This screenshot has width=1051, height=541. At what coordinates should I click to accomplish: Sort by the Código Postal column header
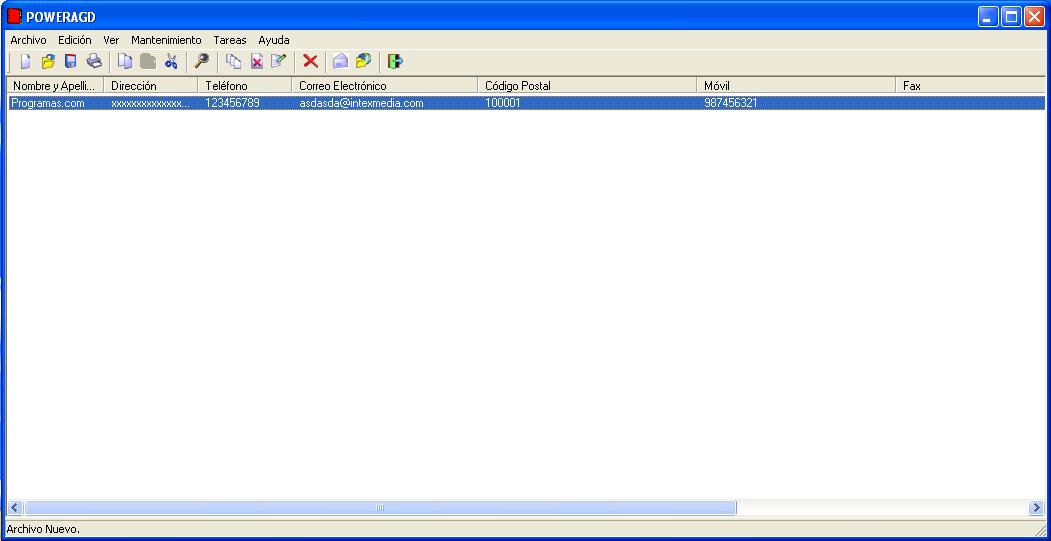[x=587, y=86]
